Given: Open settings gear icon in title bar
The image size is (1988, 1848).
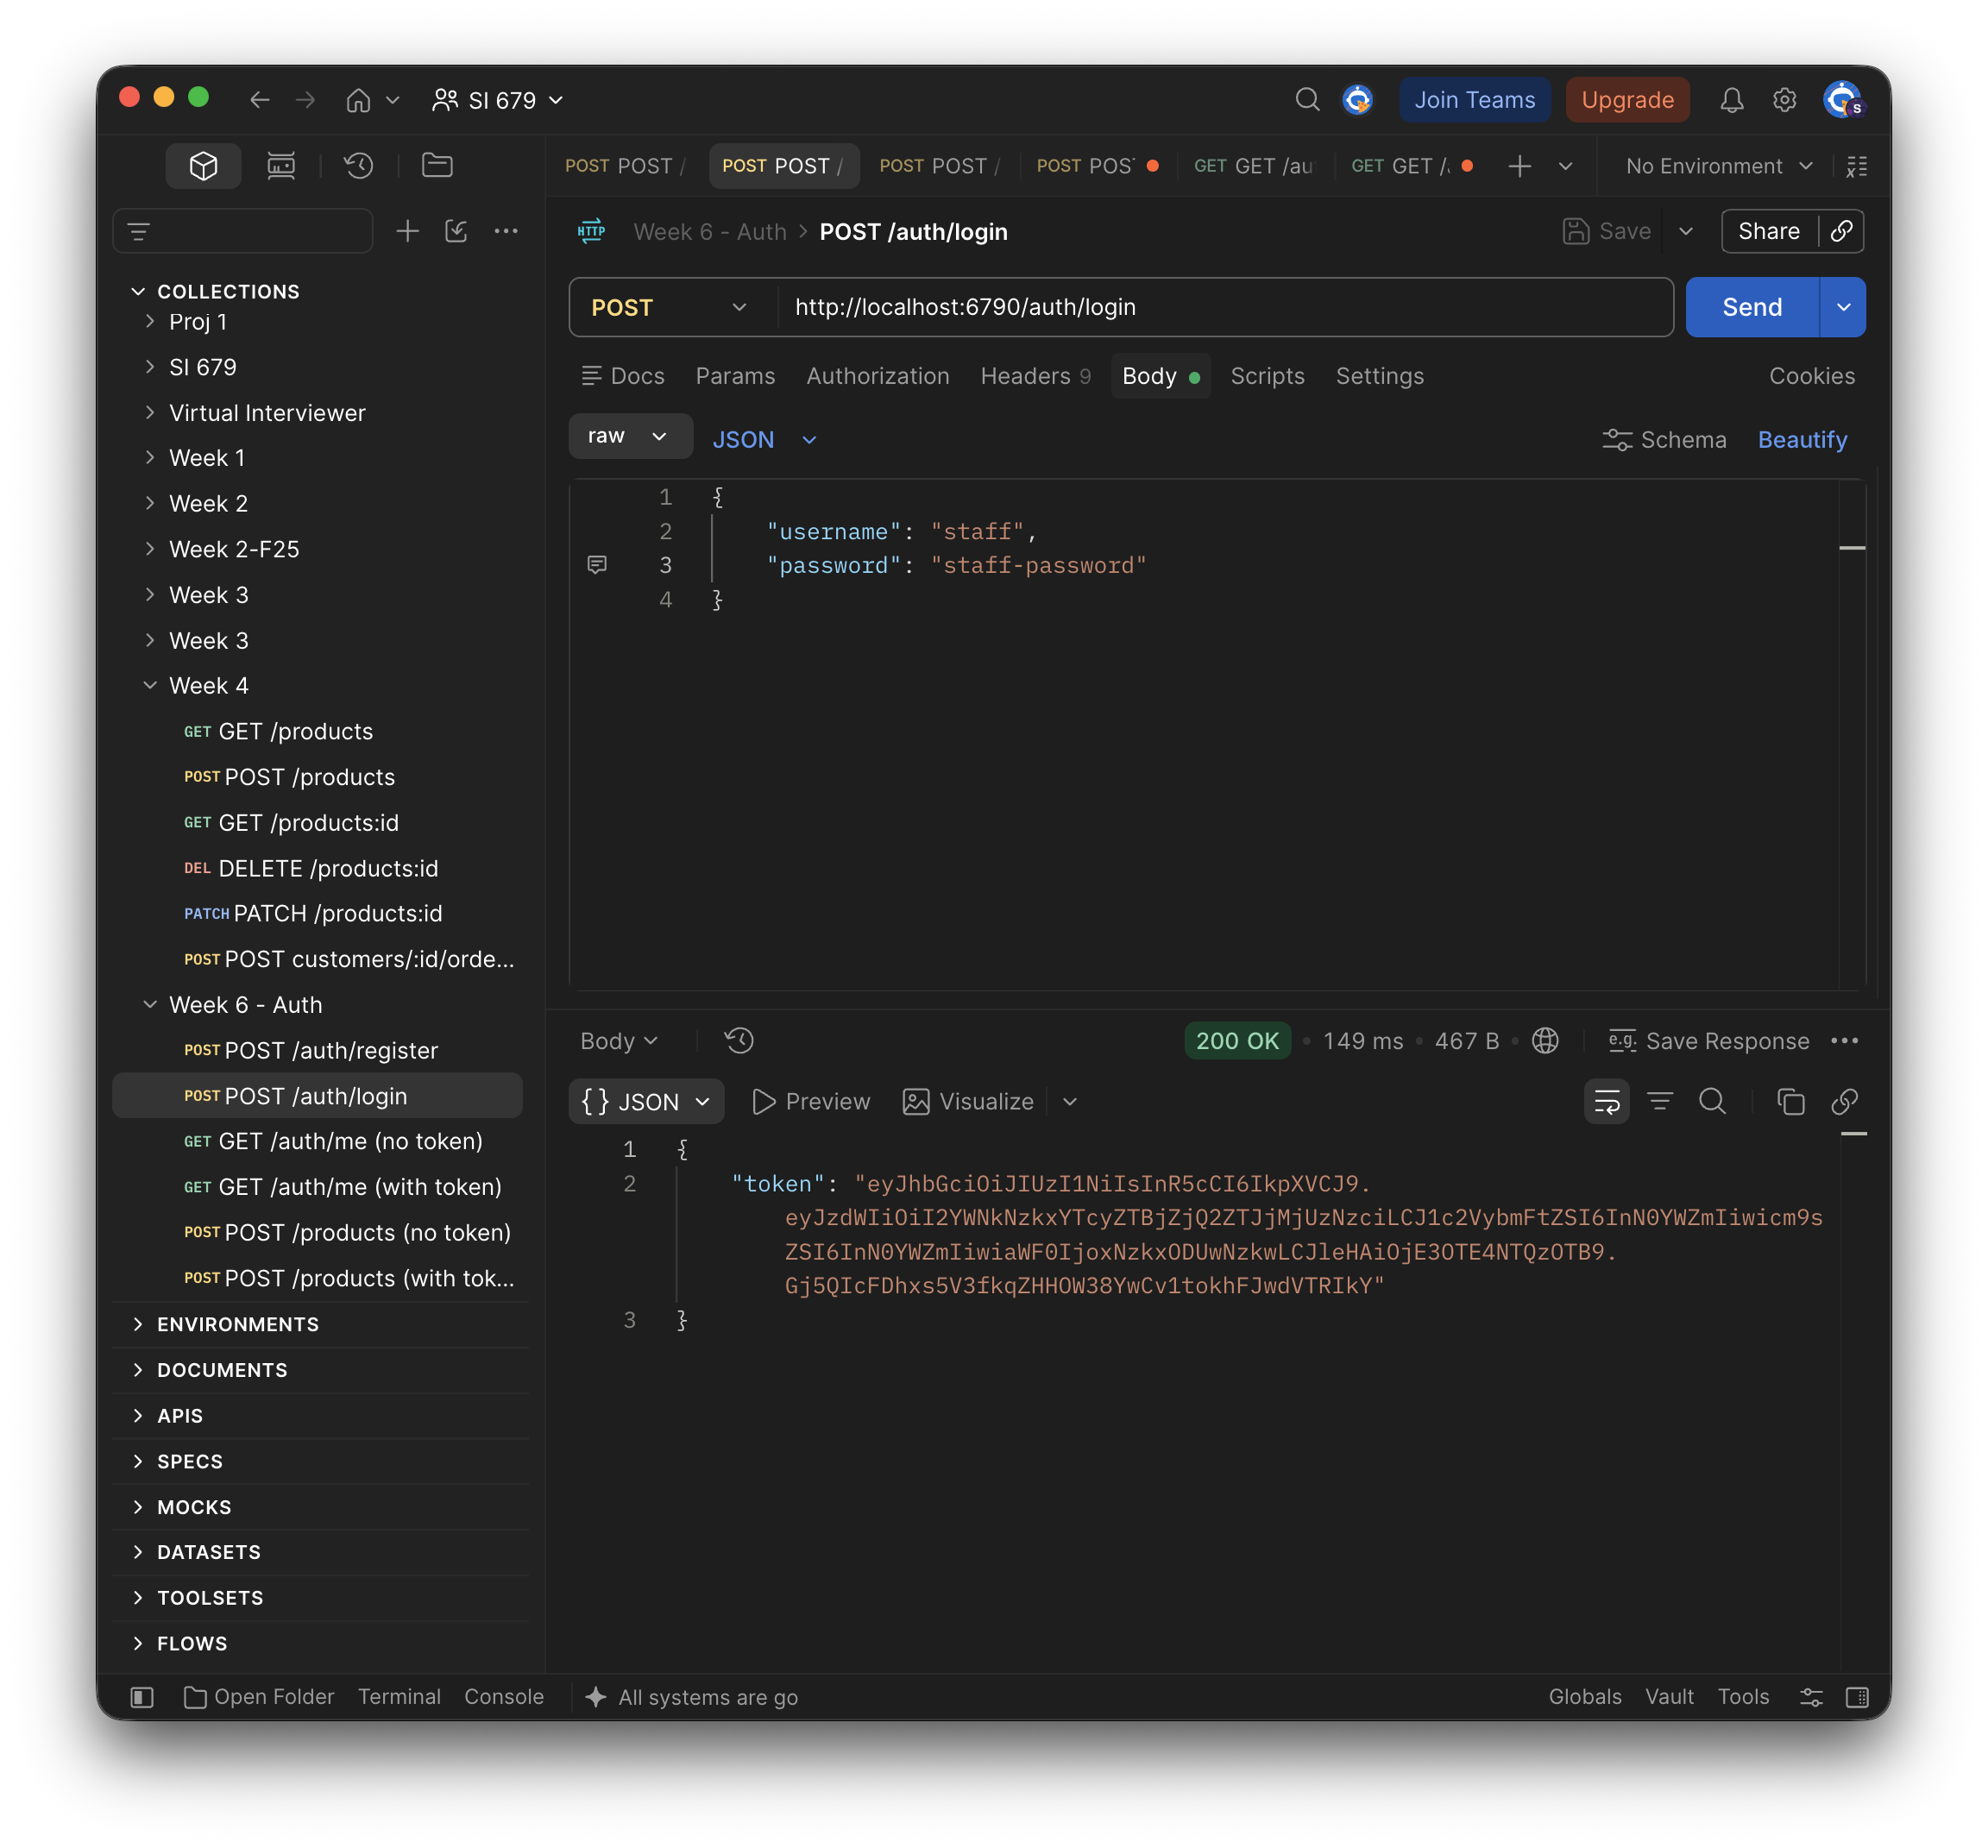Looking at the screenshot, I should tap(1784, 100).
